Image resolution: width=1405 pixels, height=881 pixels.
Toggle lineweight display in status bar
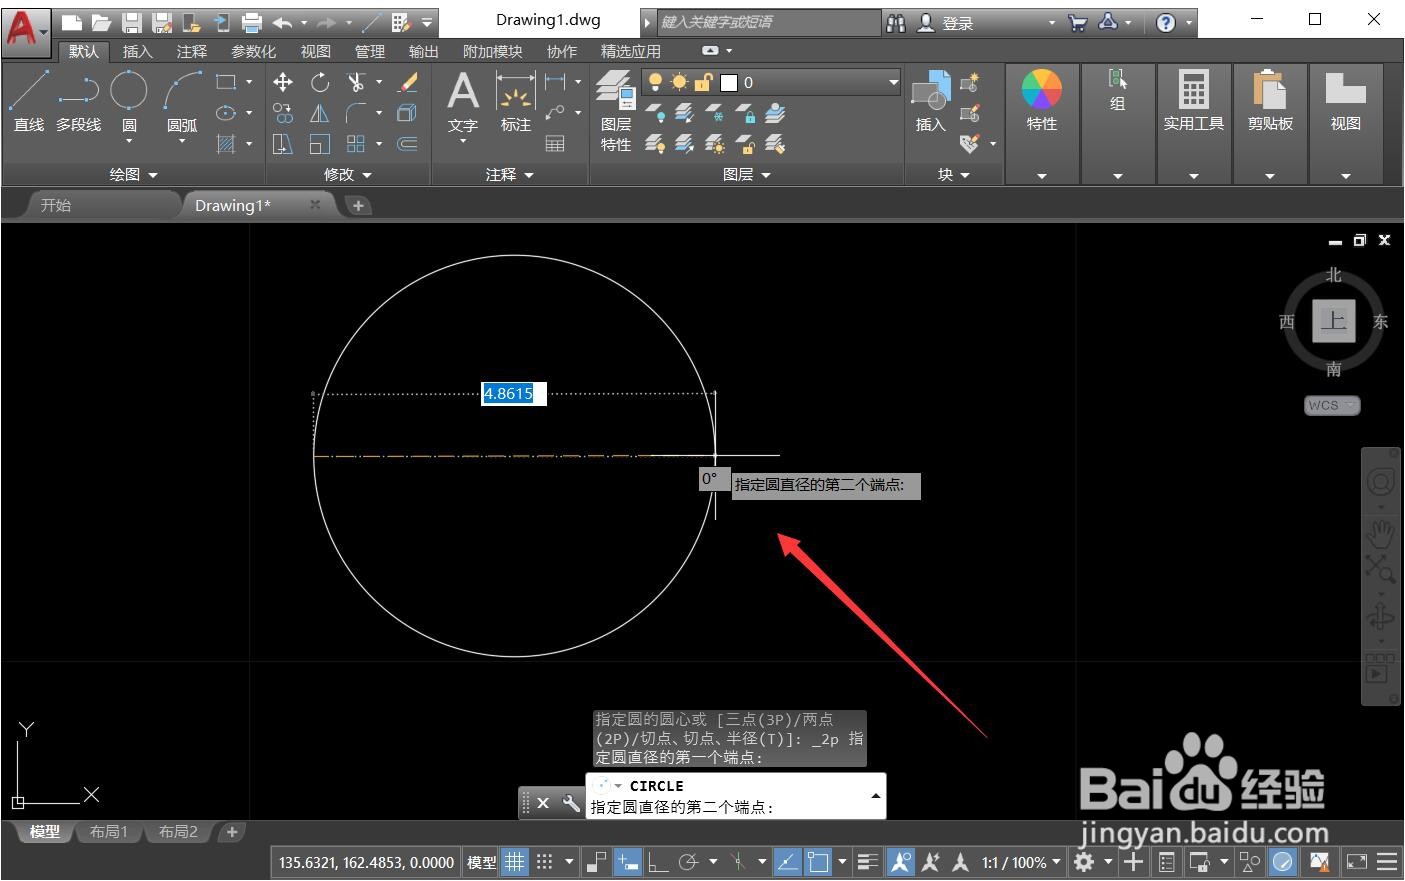coord(868,862)
